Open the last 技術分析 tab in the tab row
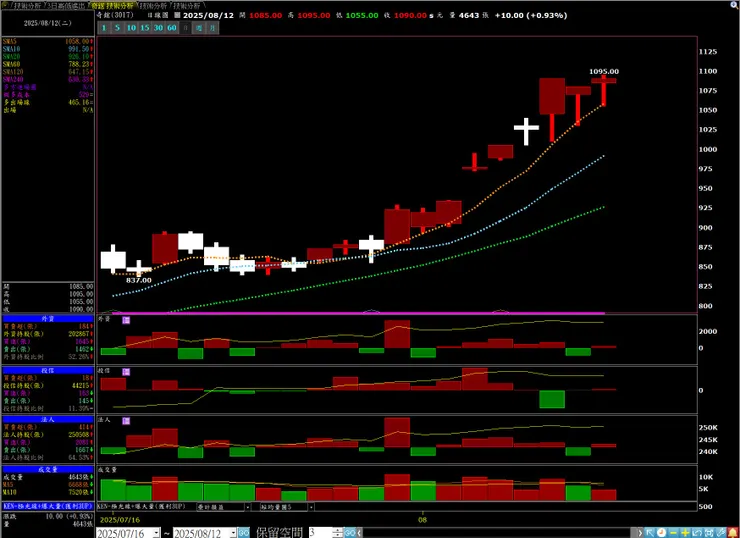 point(186,6)
